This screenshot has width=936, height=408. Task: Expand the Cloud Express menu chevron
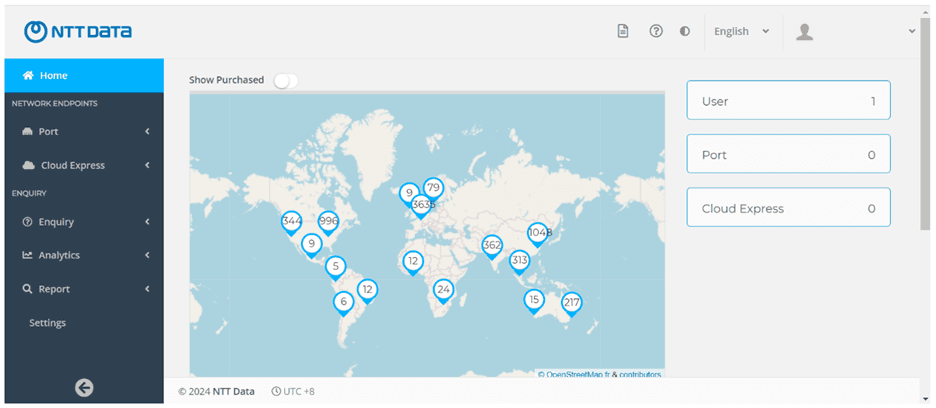[x=147, y=165]
